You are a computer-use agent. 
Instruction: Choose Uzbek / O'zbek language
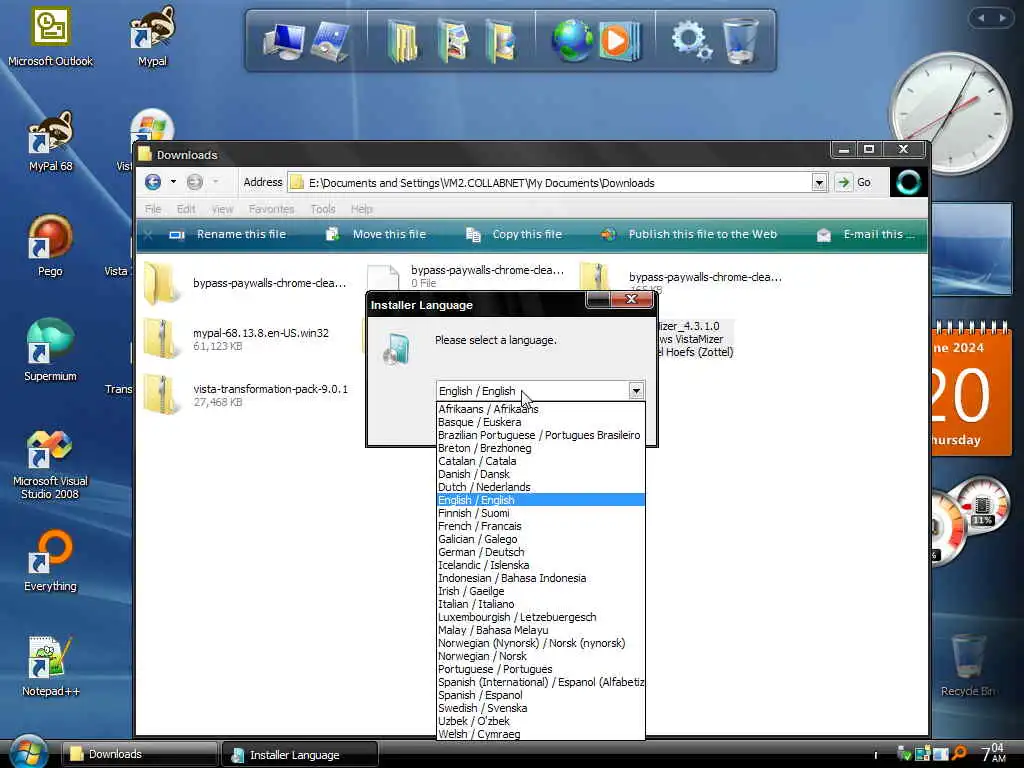point(541,721)
